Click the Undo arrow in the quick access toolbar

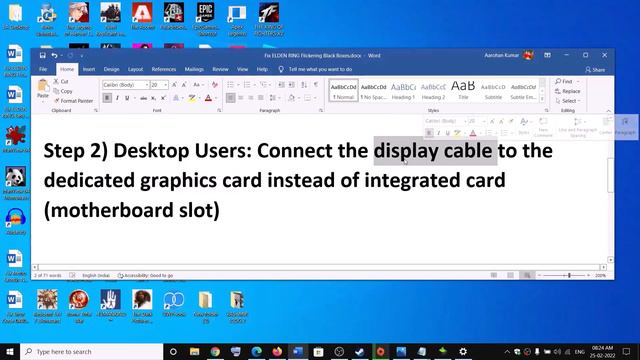54,56
